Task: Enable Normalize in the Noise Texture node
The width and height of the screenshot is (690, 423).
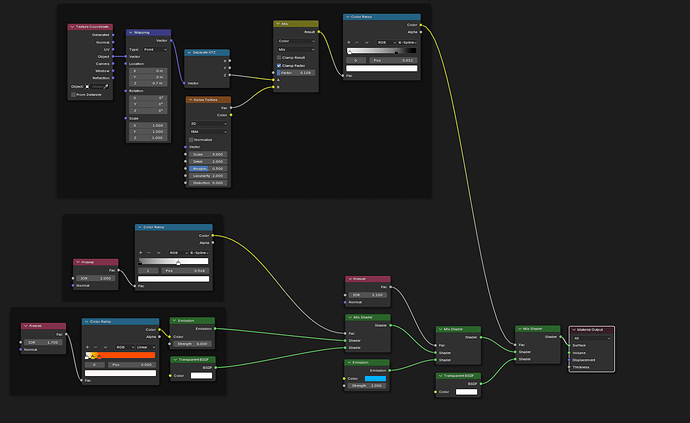Action: 191,140
